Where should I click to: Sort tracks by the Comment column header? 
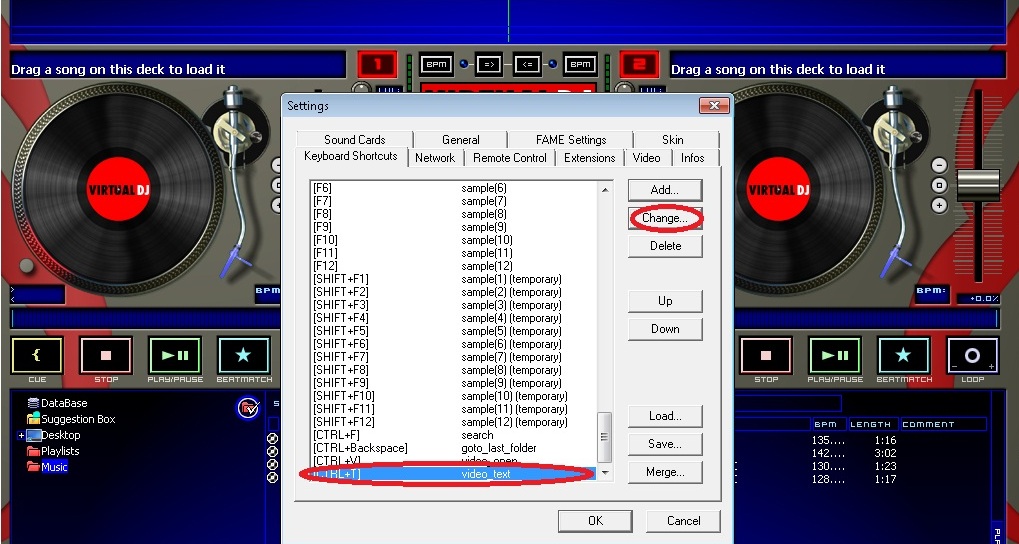[x=943, y=424]
